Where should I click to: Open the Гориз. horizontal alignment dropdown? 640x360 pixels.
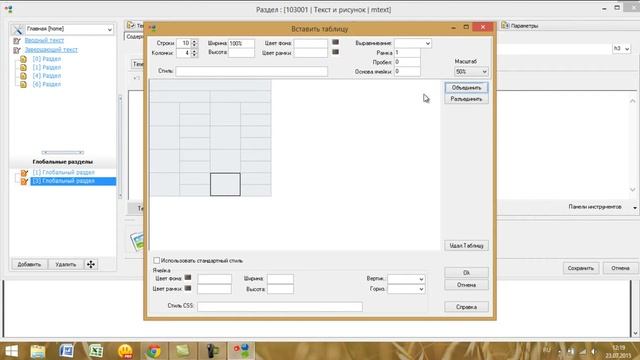click(421, 289)
